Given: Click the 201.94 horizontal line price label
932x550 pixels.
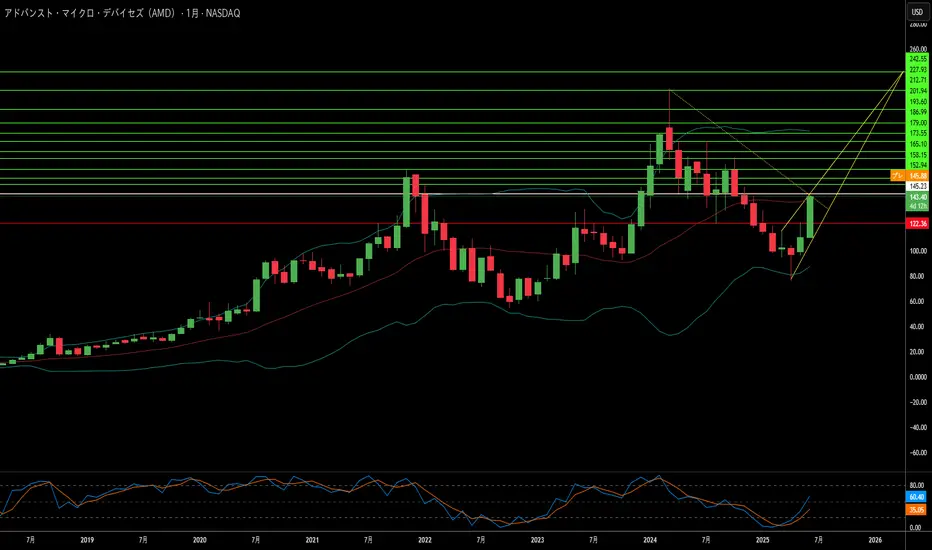Looking at the screenshot, I should pyautogui.click(x=918, y=91).
